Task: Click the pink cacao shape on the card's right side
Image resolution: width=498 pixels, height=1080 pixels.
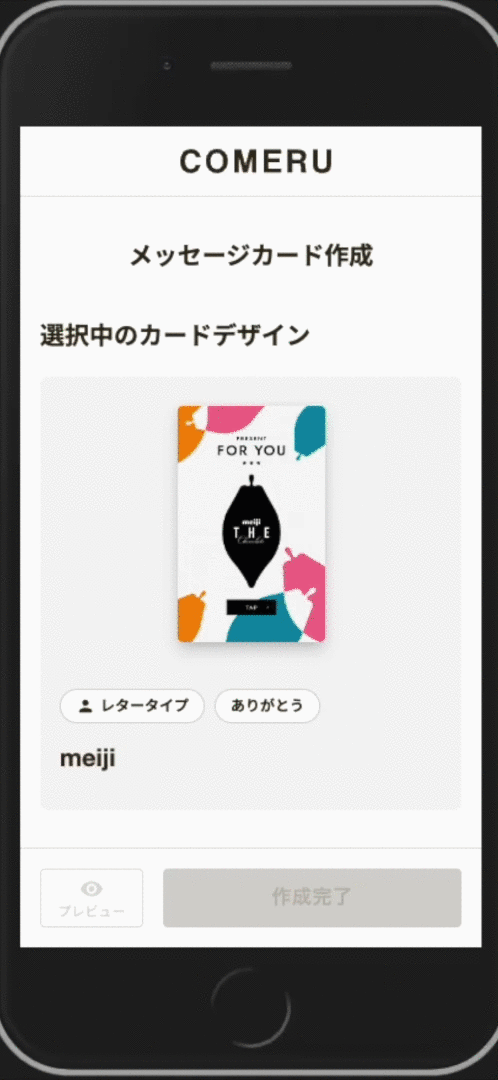Action: pos(306,592)
